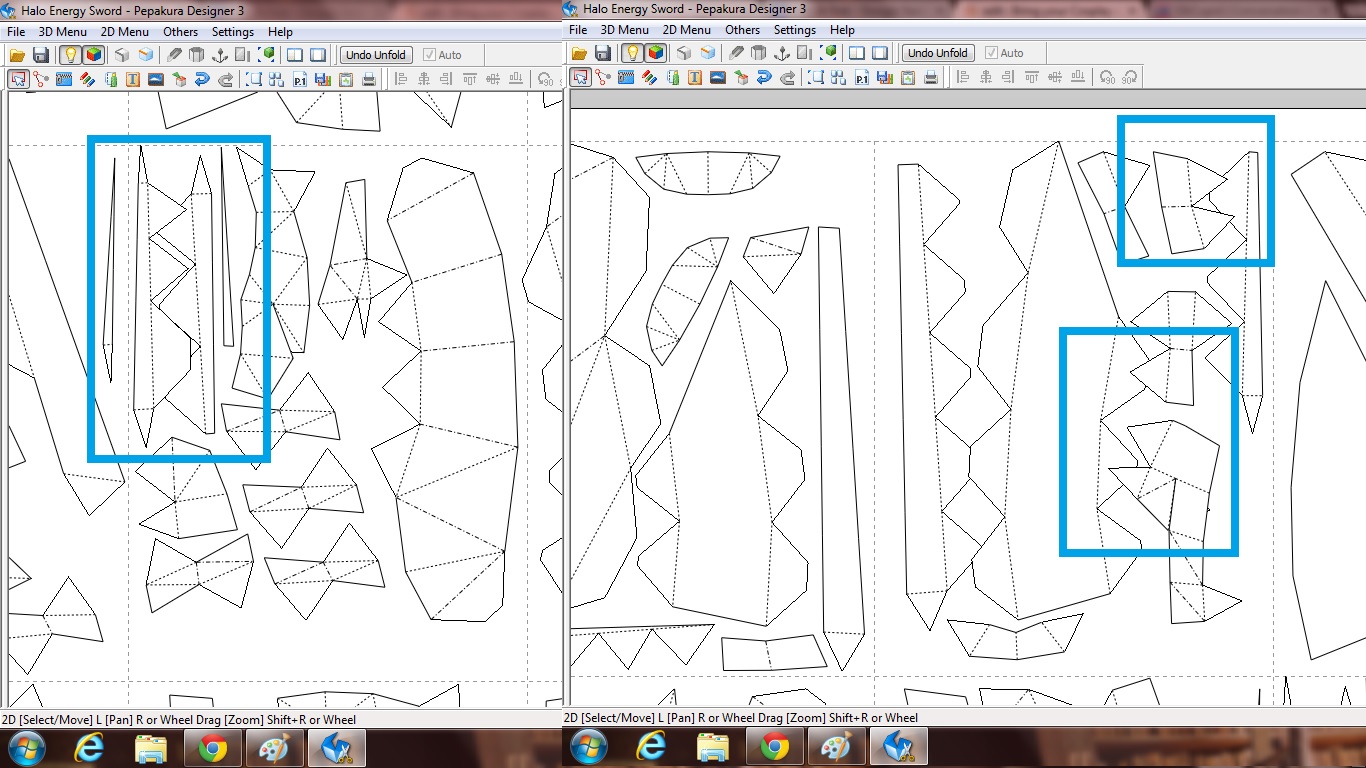Rotate 90 clockwise icon in right window
Viewport: 1366px width, 768px height.
point(1129,77)
